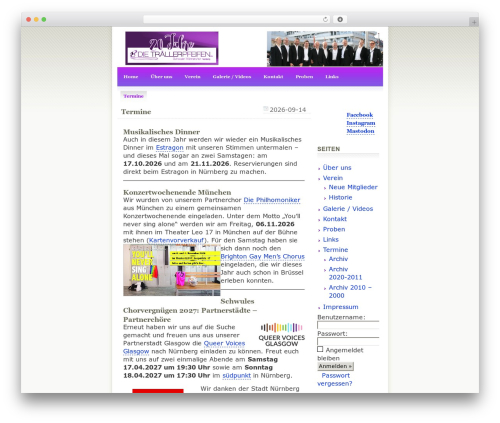Open the You'll Never Sing Alone poster image
The width and height of the screenshot is (500, 423).
pos(172,270)
